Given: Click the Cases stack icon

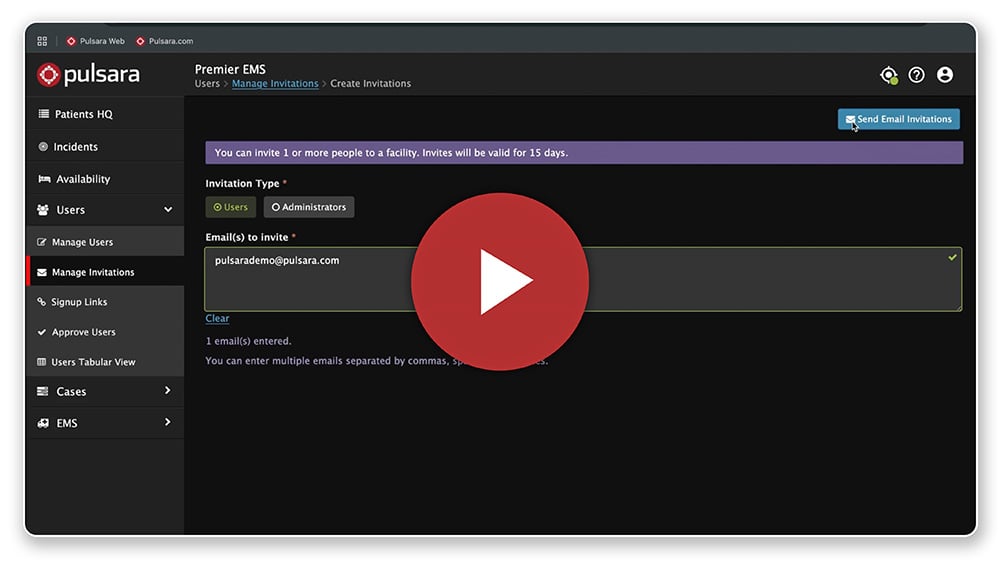Looking at the screenshot, I should 43,391.
